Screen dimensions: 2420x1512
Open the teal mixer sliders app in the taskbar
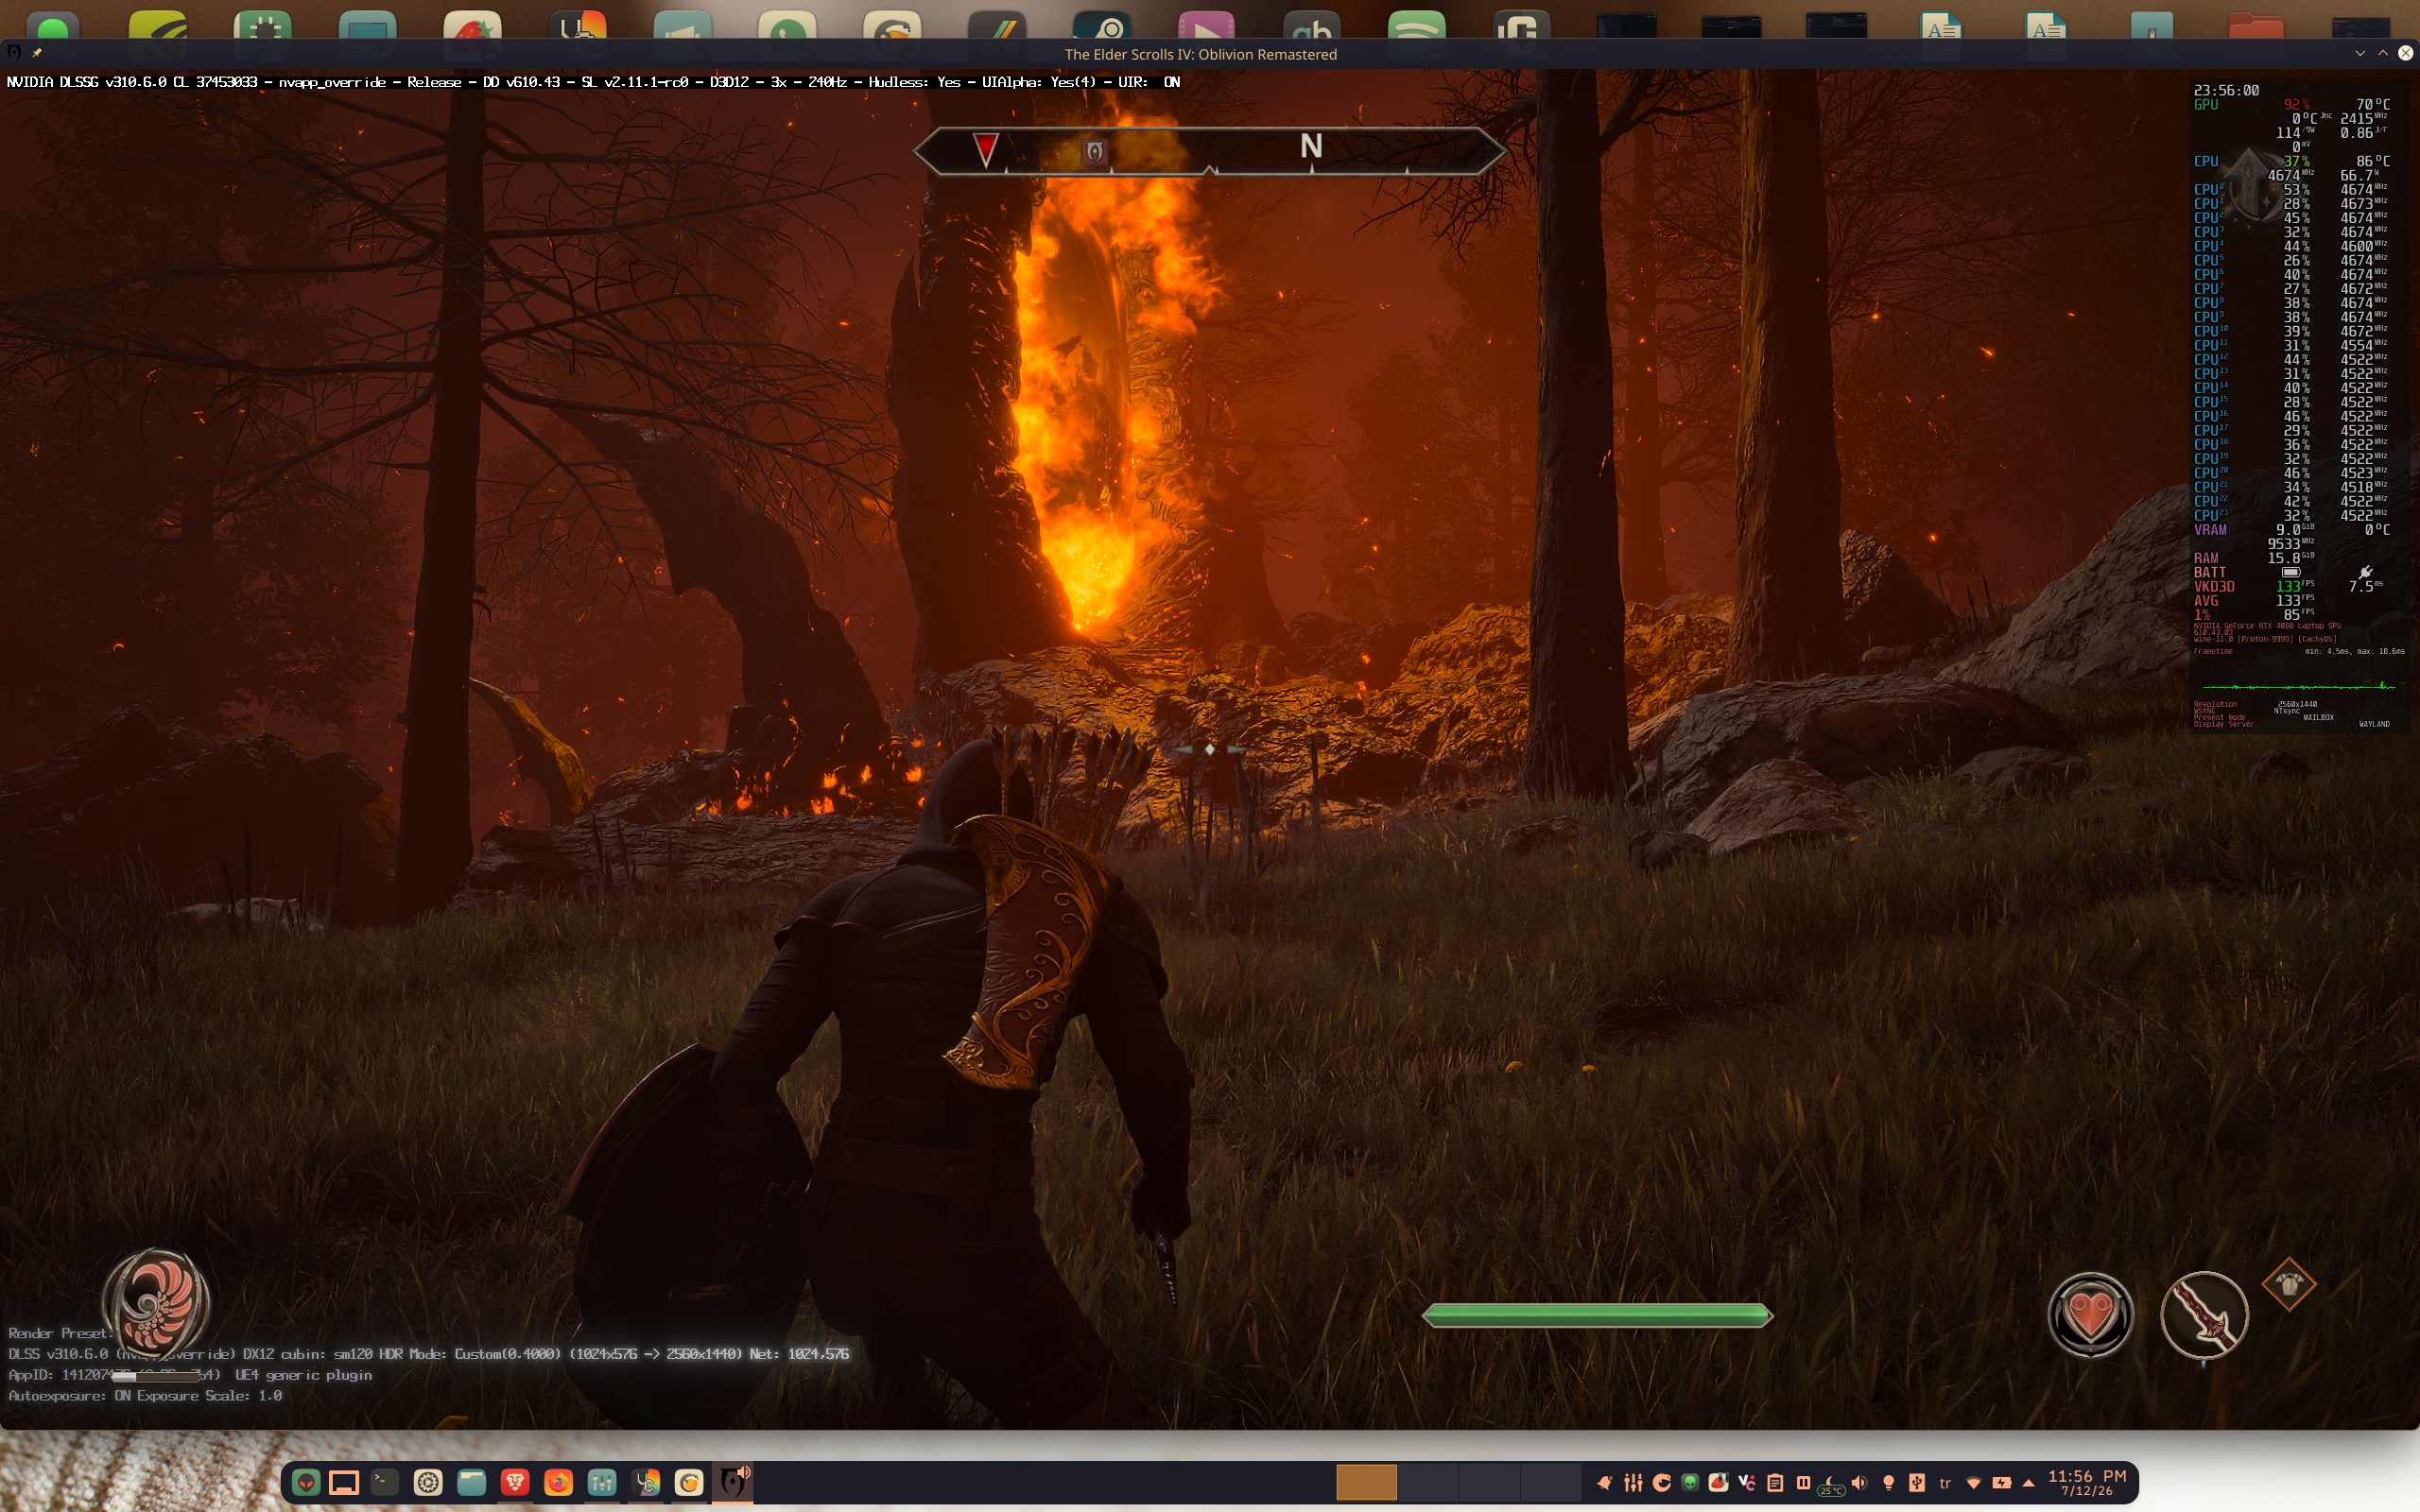click(602, 1482)
